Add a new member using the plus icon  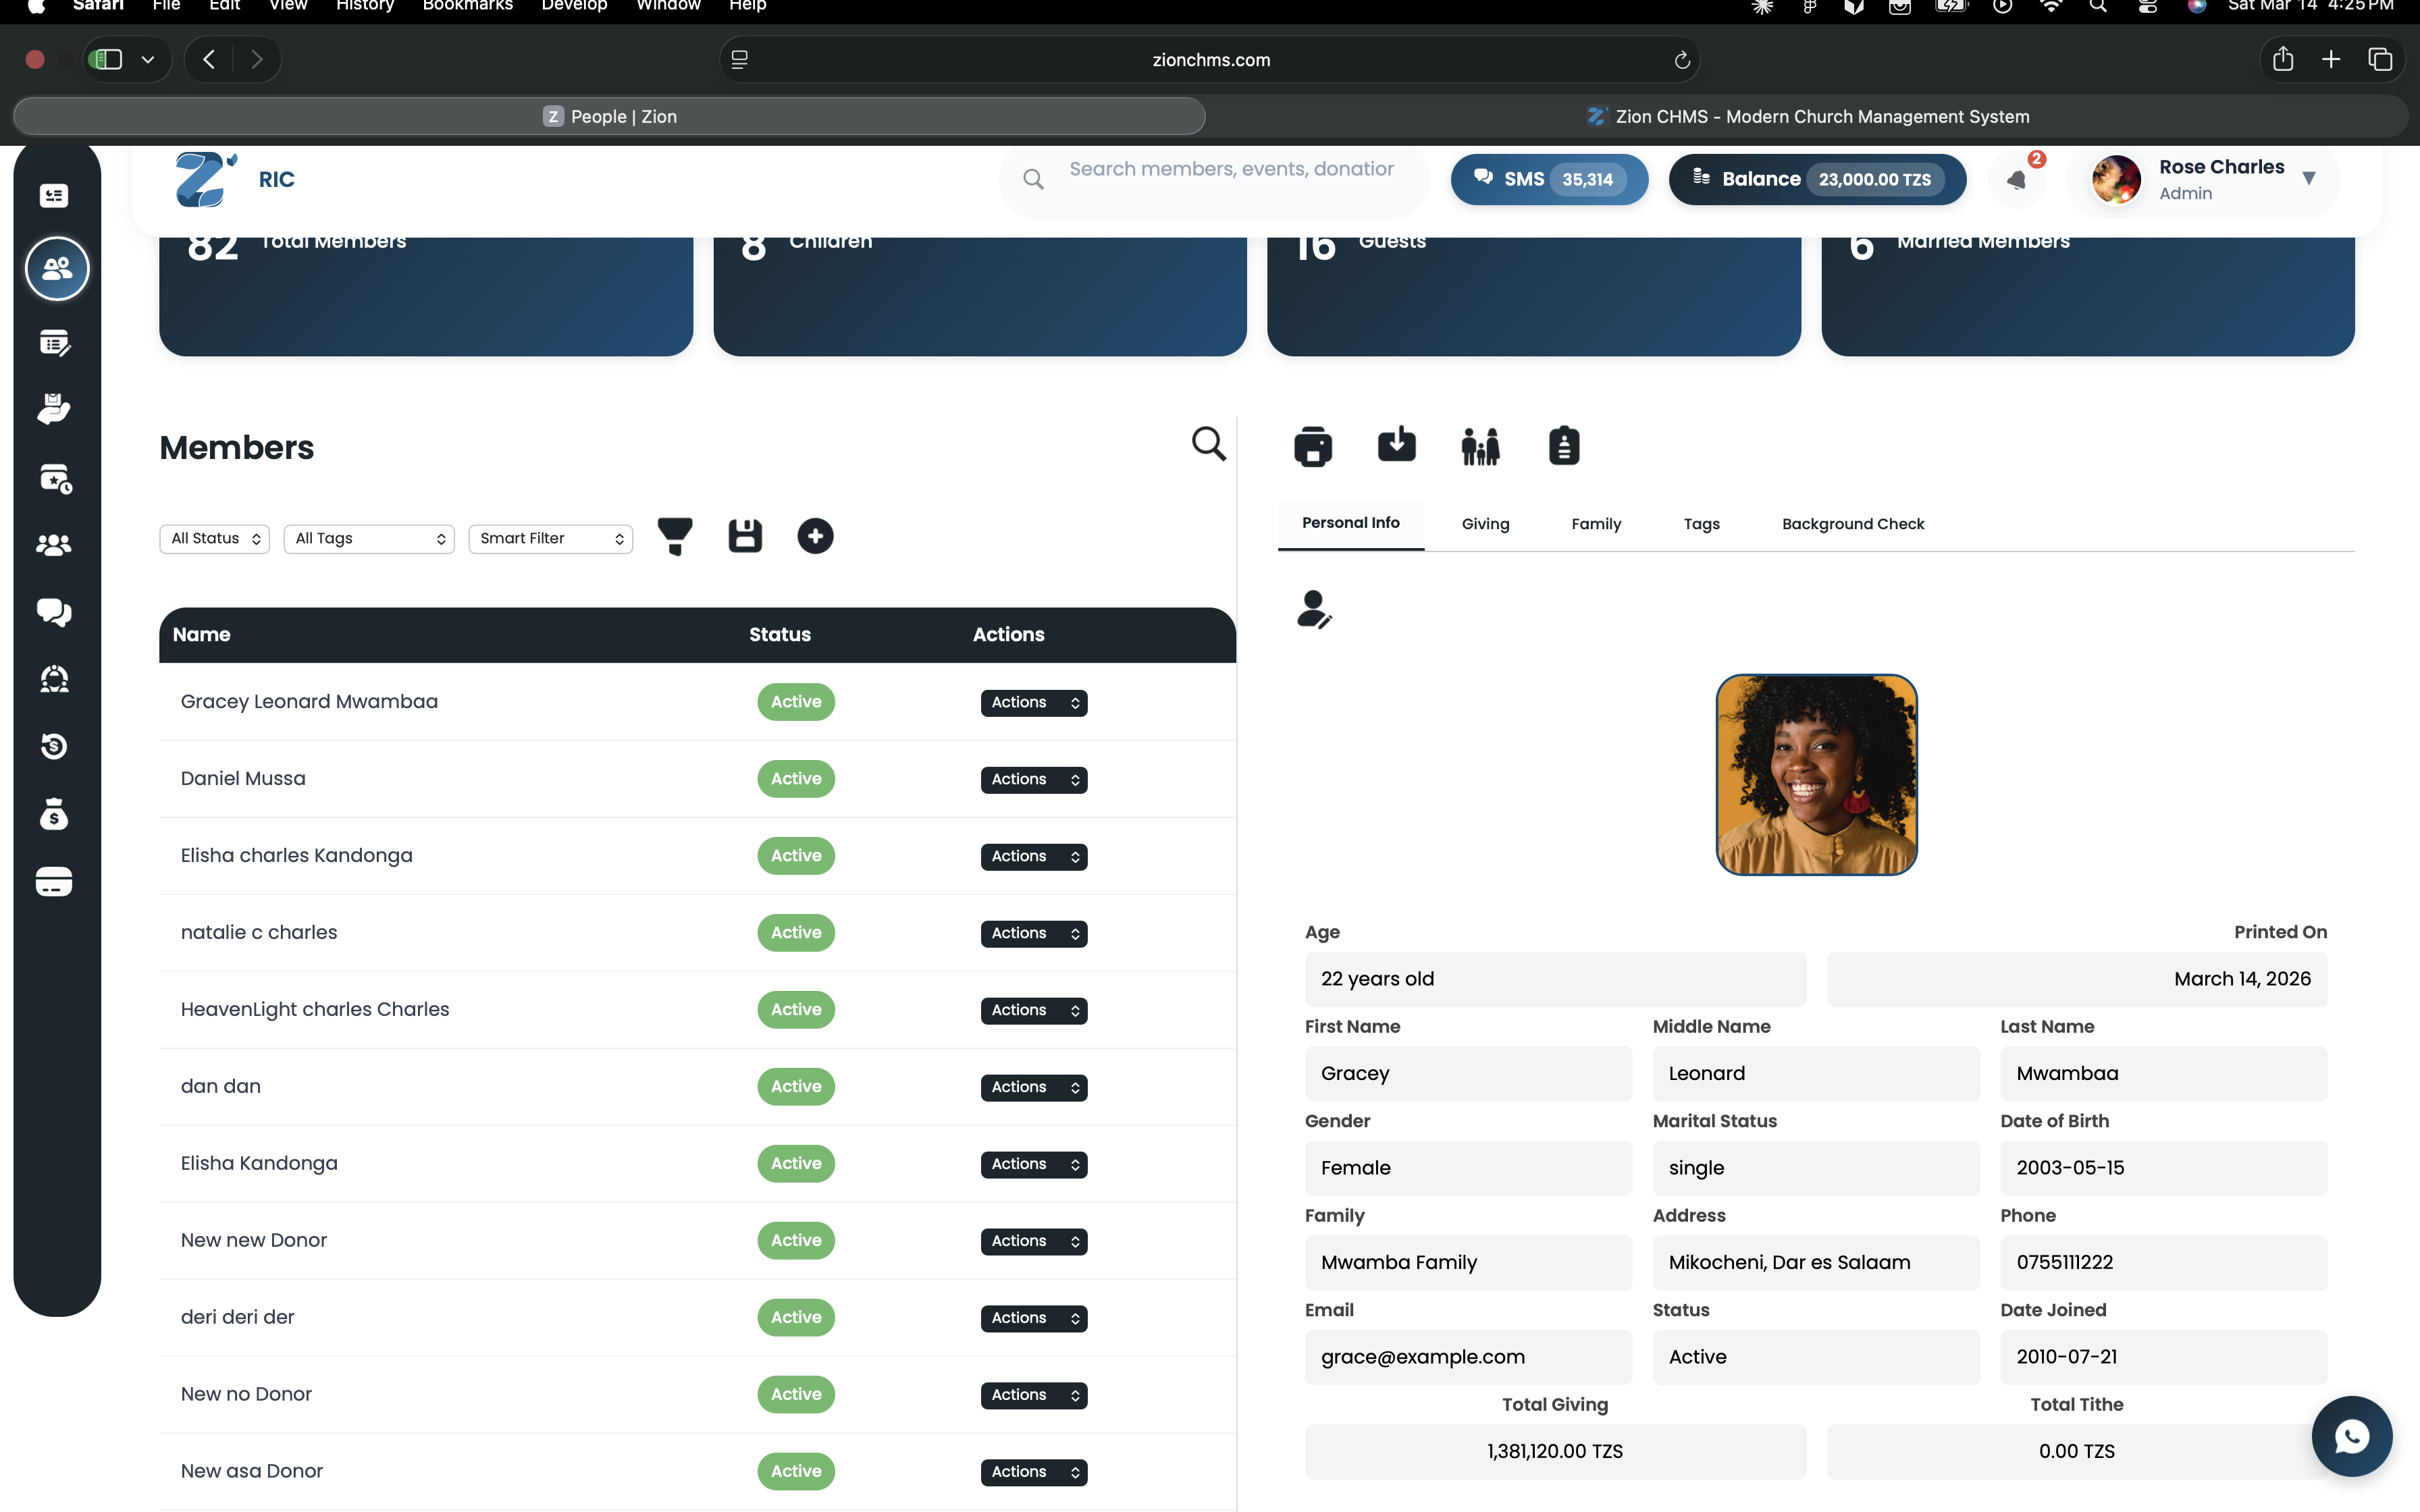point(815,537)
